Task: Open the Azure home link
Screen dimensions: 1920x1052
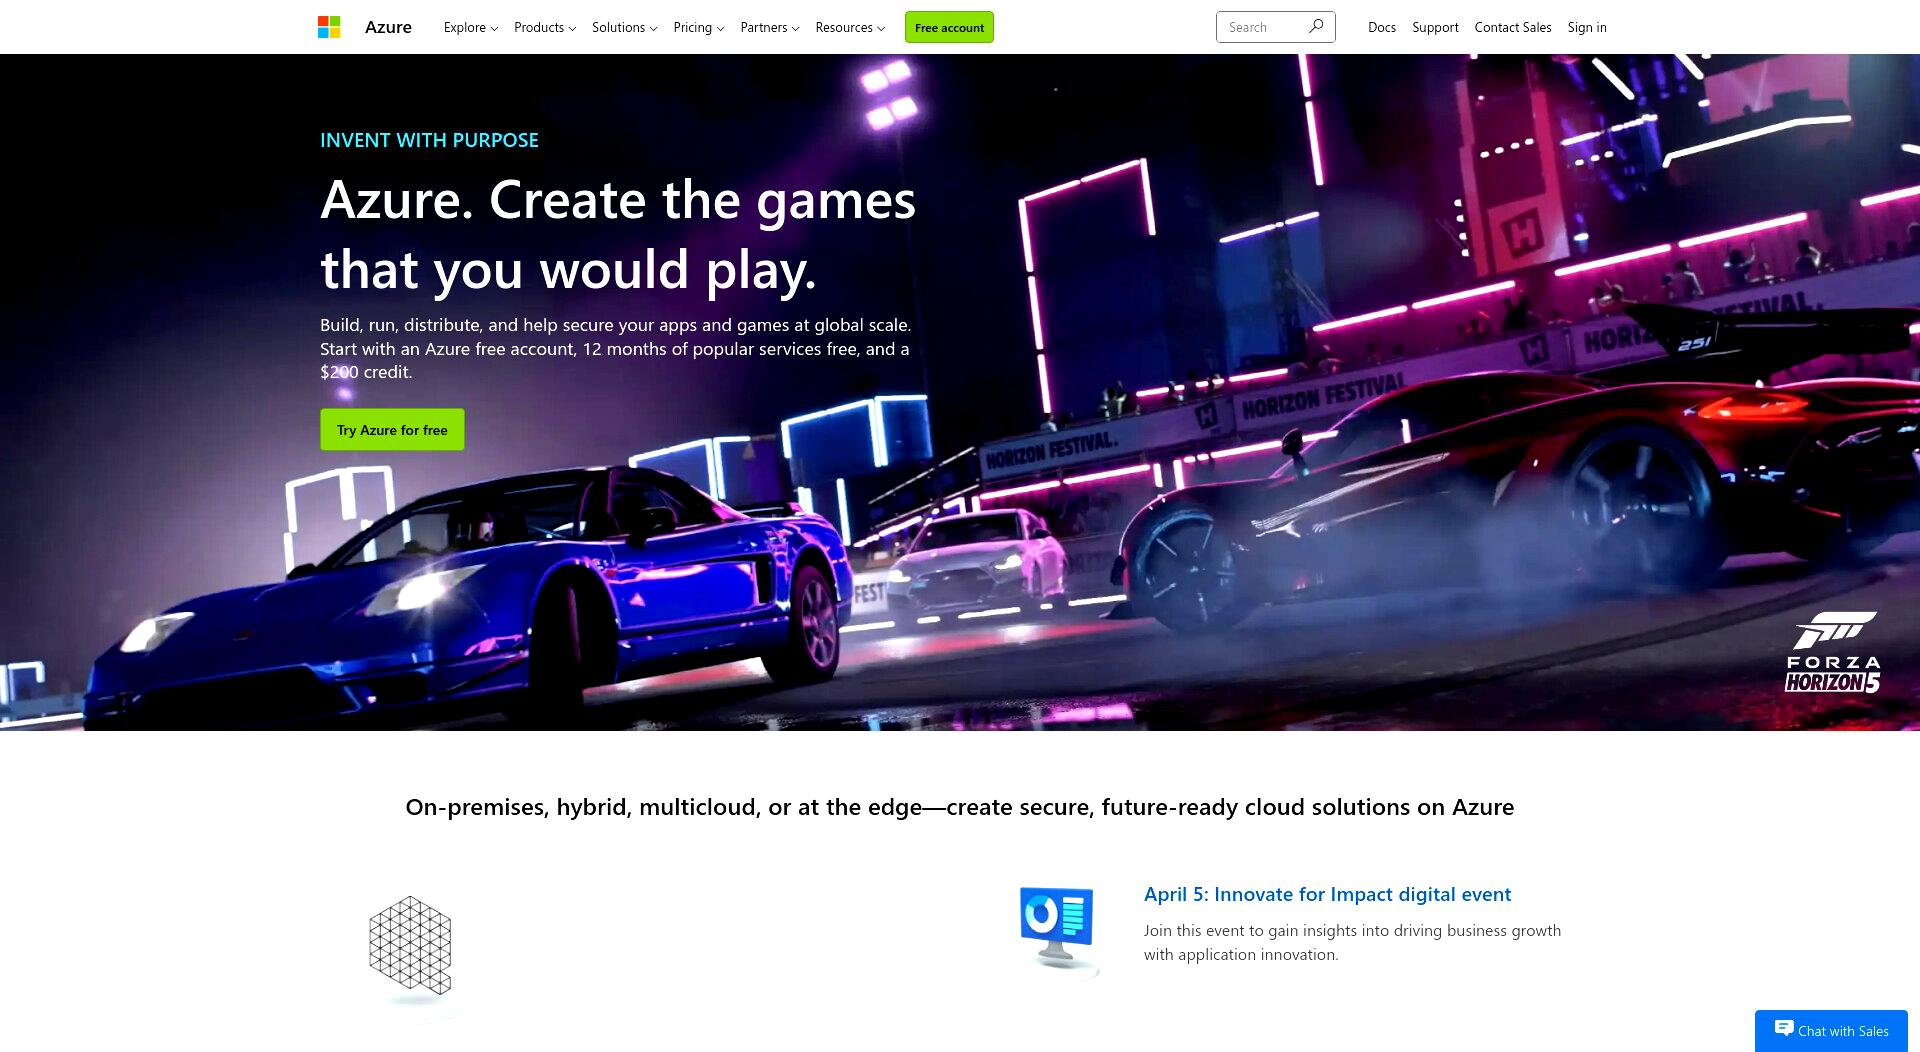Action: [388, 27]
